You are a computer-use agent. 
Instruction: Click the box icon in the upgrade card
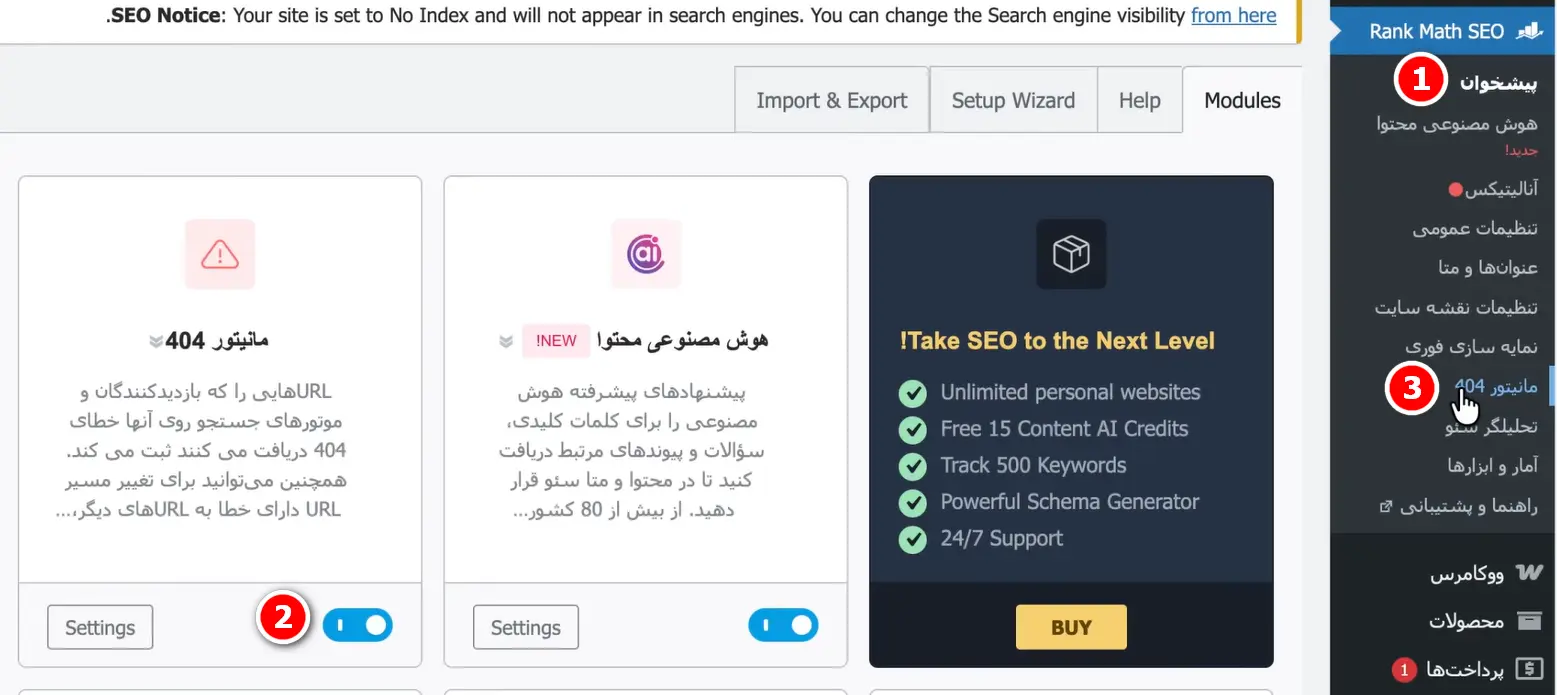pos(1071,255)
